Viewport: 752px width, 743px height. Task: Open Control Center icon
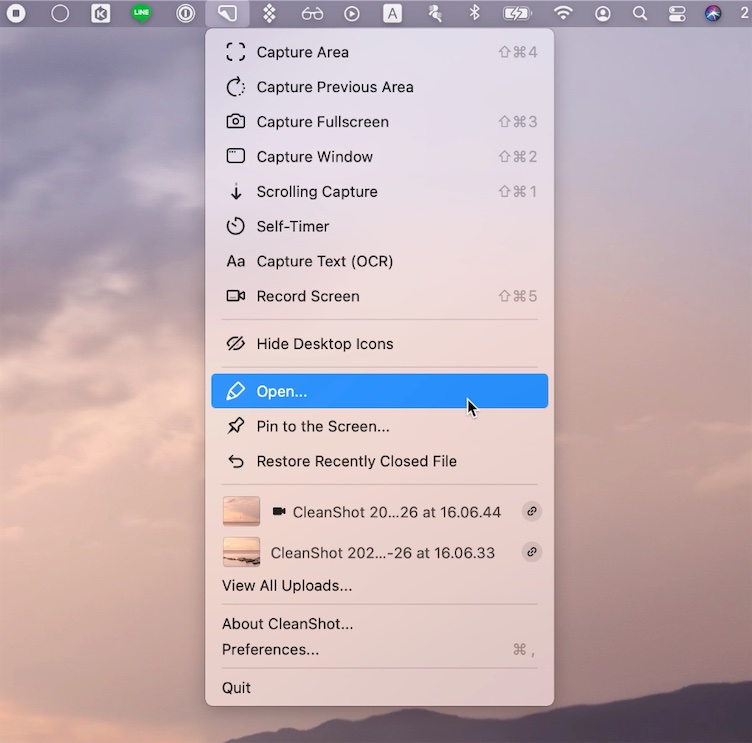pyautogui.click(x=677, y=13)
